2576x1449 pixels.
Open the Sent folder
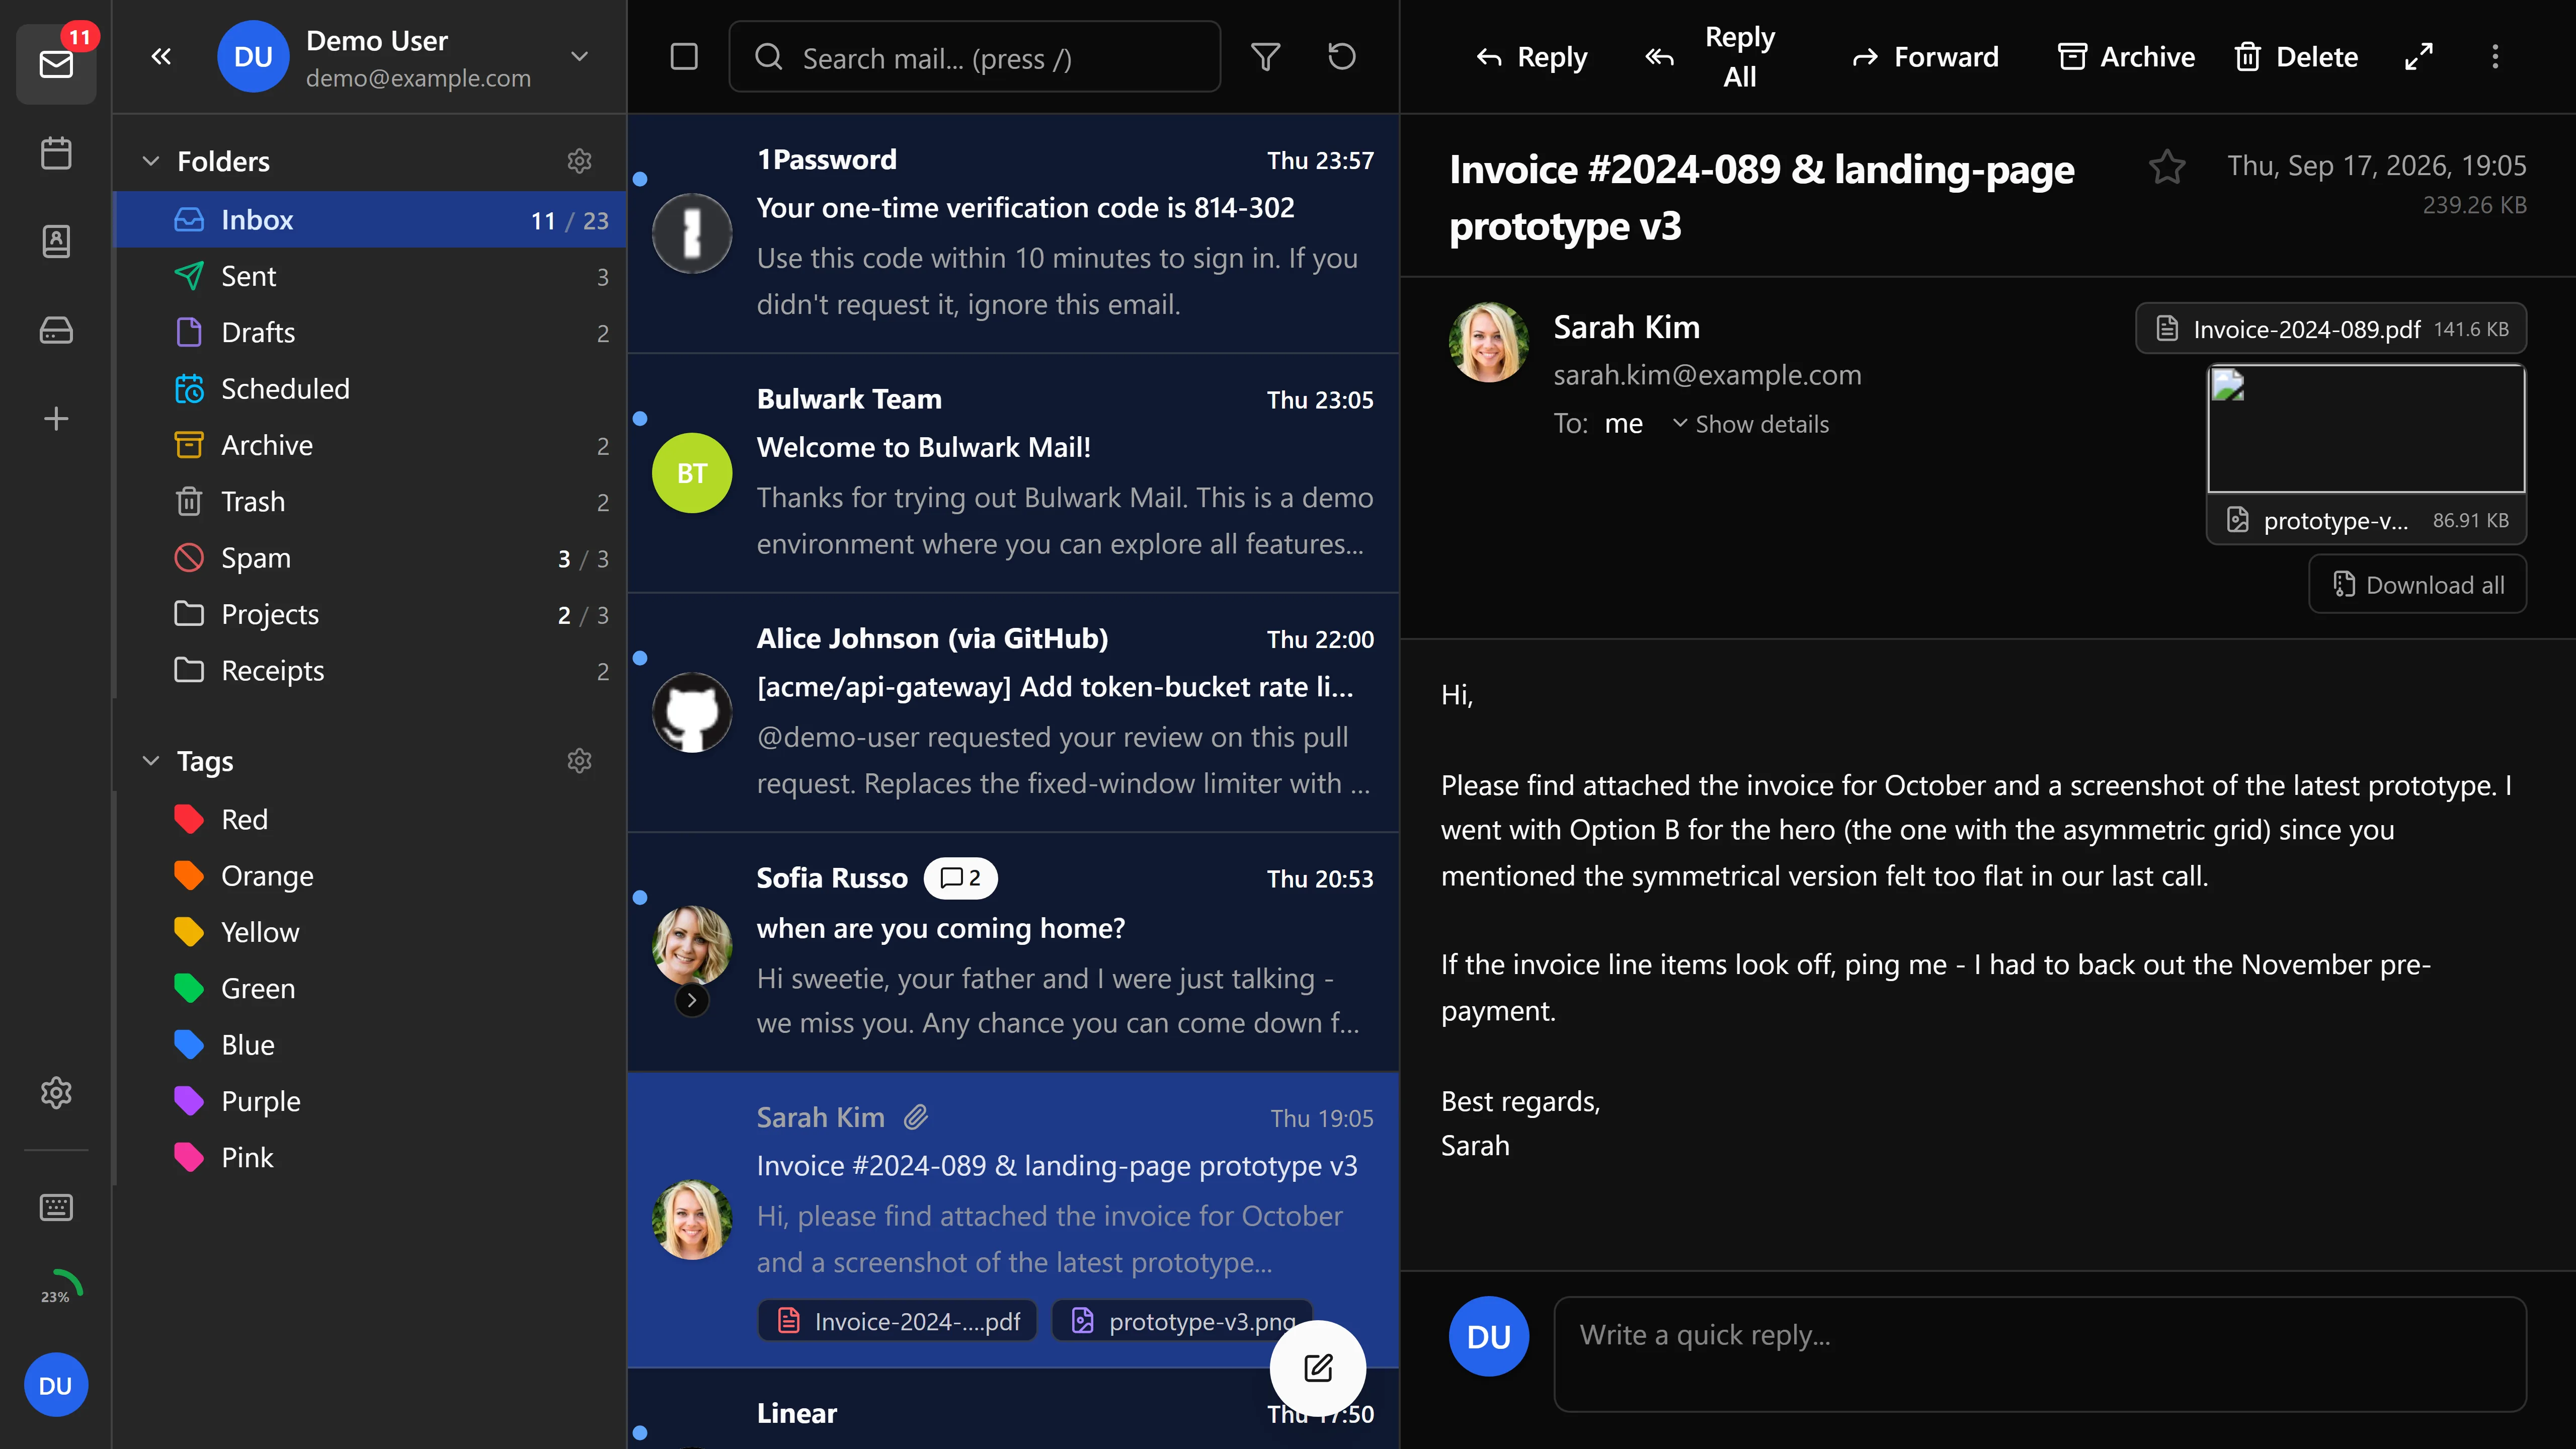370,276
